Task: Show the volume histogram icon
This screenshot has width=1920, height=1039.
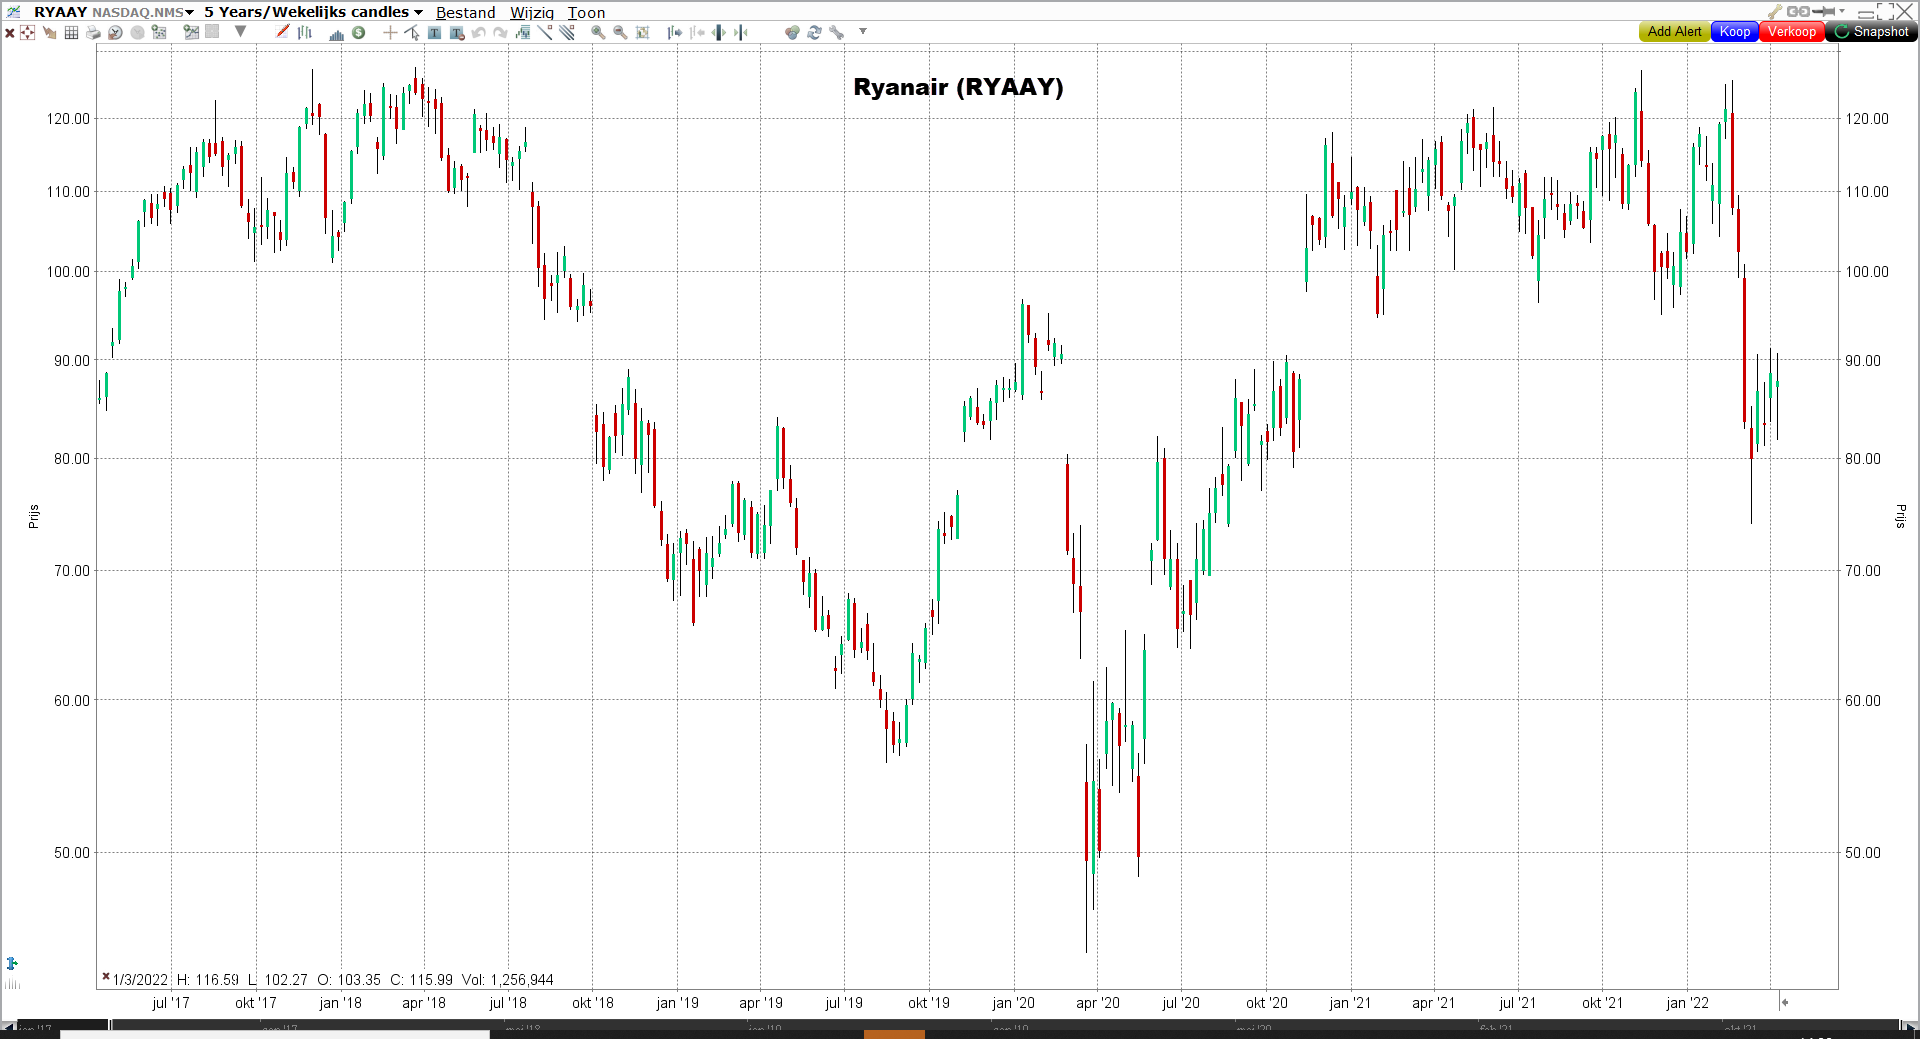Action: point(337,33)
